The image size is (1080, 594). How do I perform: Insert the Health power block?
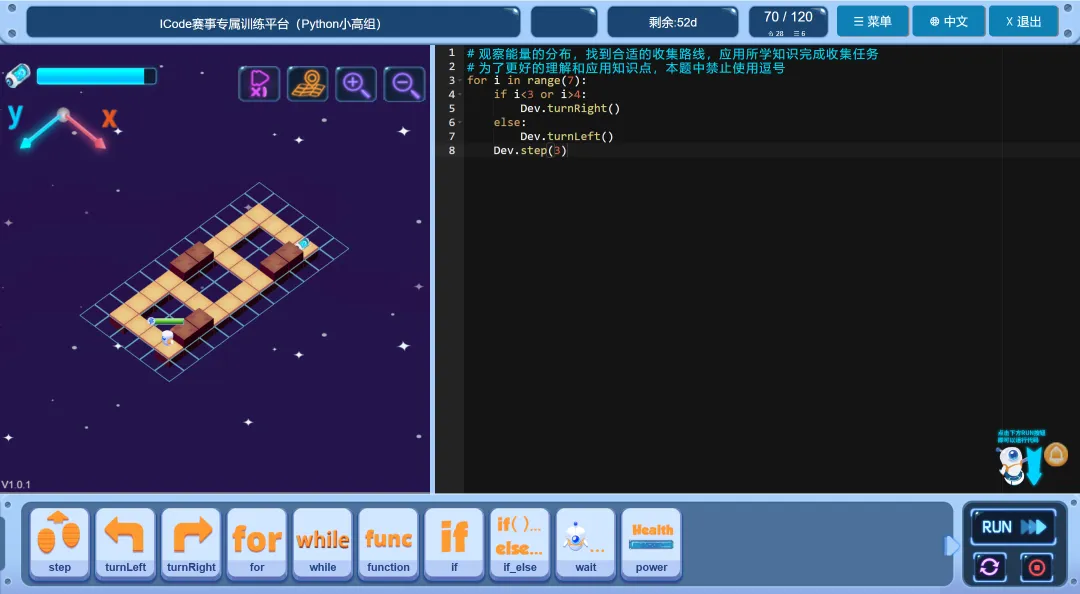pyautogui.click(x=652, y=544)
